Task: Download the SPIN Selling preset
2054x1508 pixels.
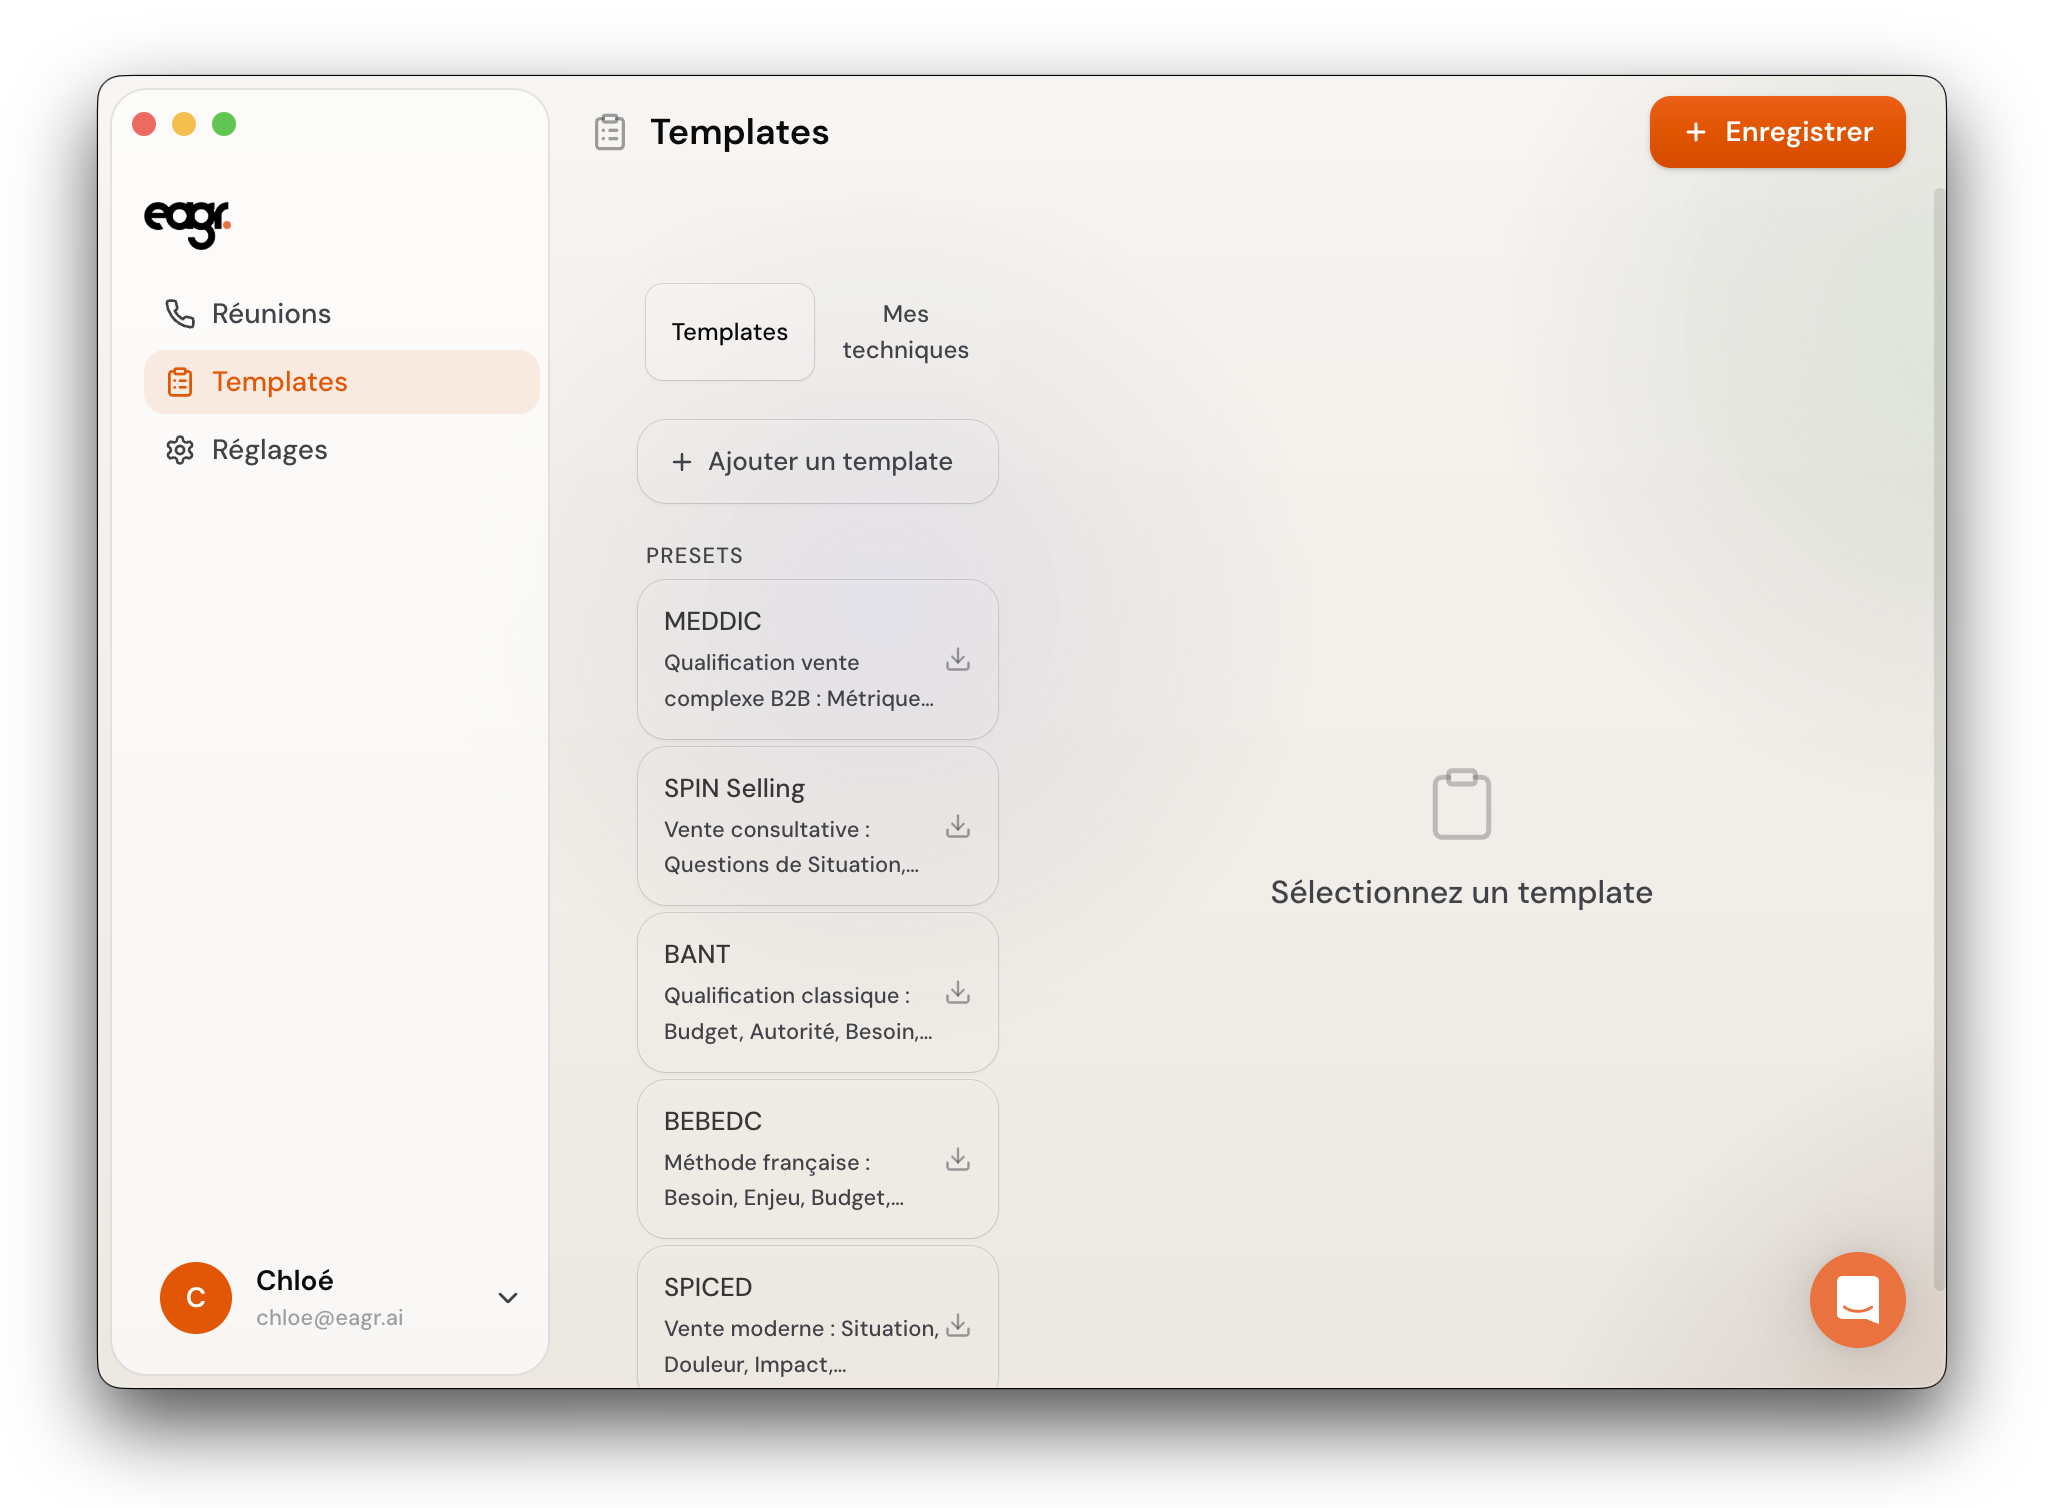Action: 957,827
